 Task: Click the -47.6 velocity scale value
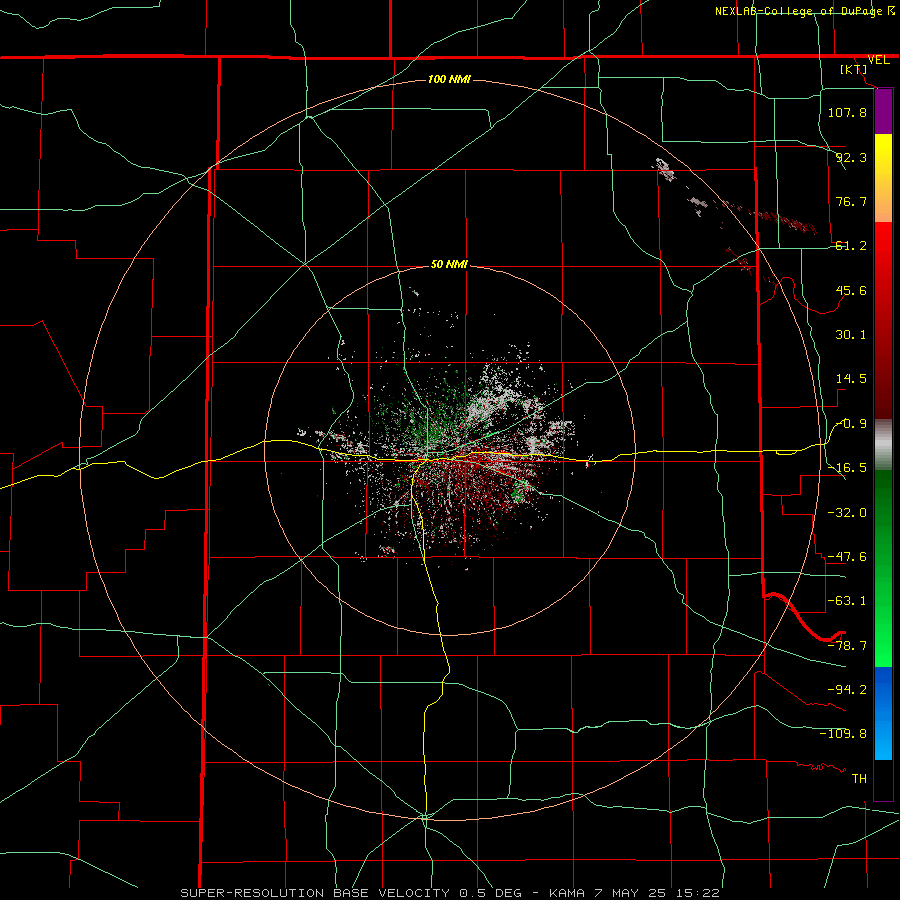tap(847, 557)
